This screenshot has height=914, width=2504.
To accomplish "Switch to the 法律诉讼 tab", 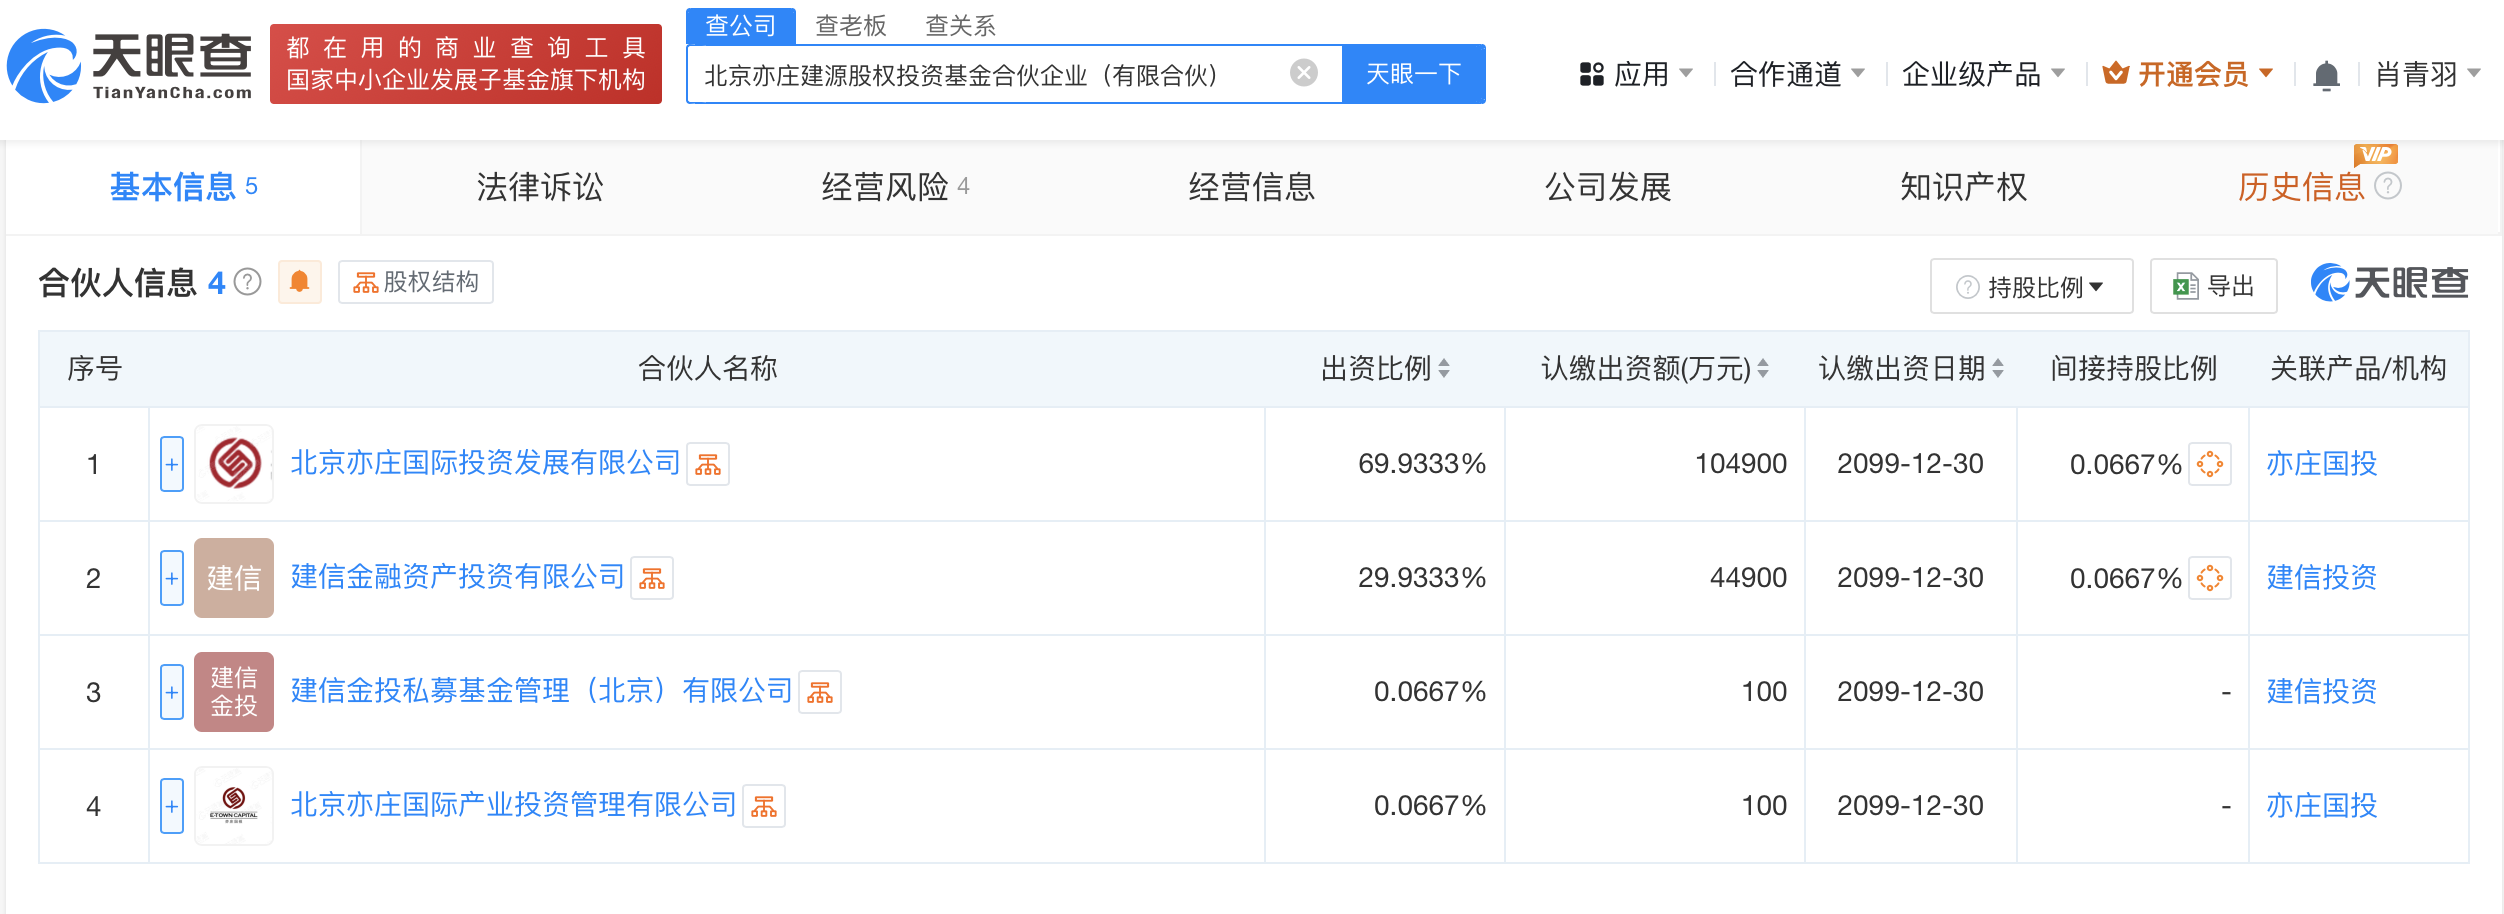I will (x=540, y=187).
